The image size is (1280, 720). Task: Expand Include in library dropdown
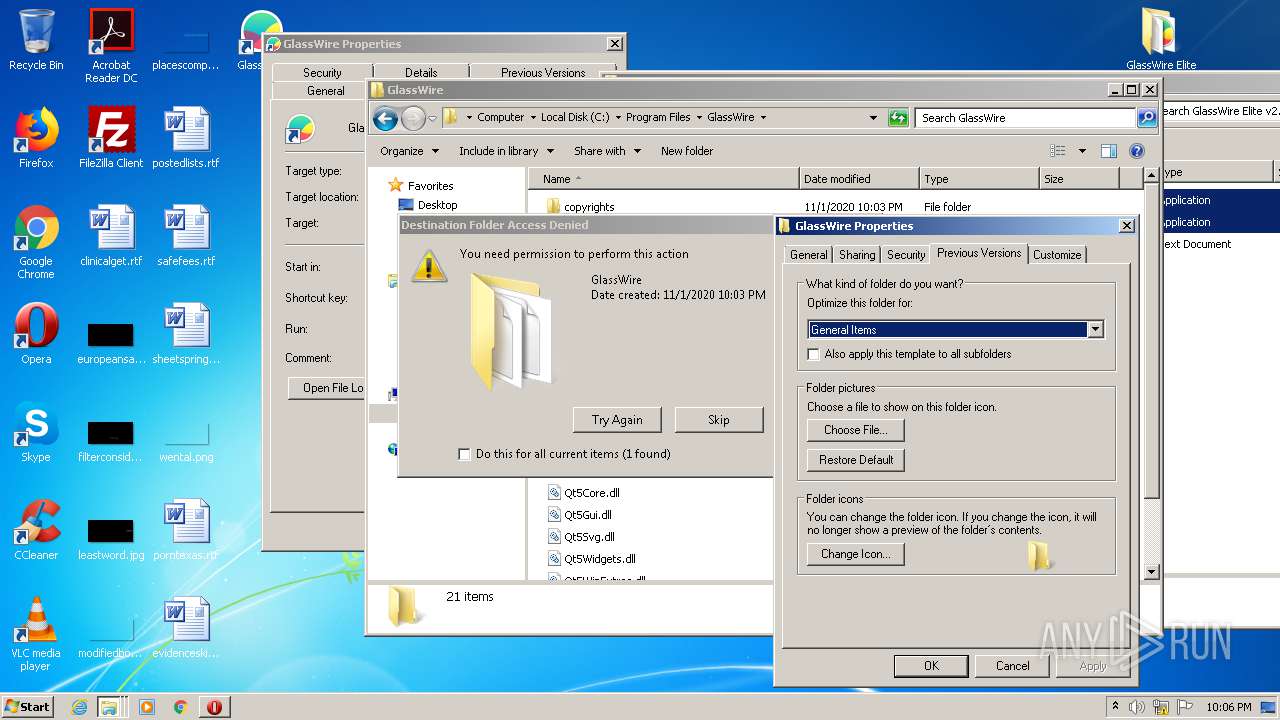click(x=507, y=151)
